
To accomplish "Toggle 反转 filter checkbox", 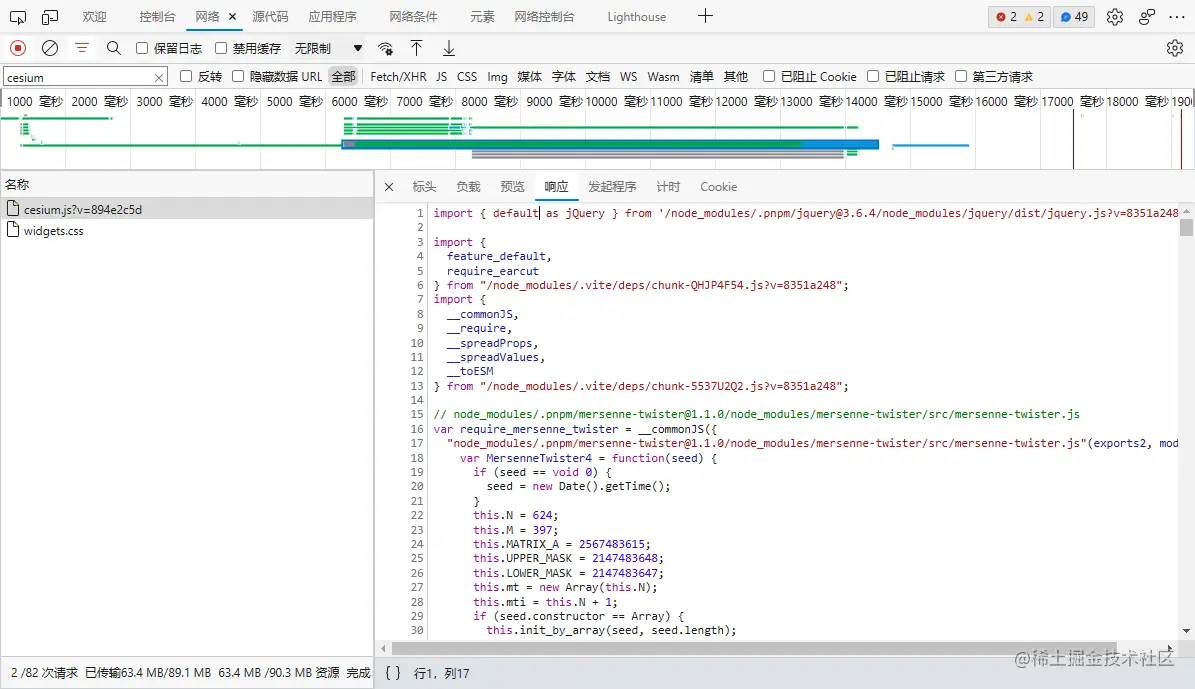I will 186,76.
